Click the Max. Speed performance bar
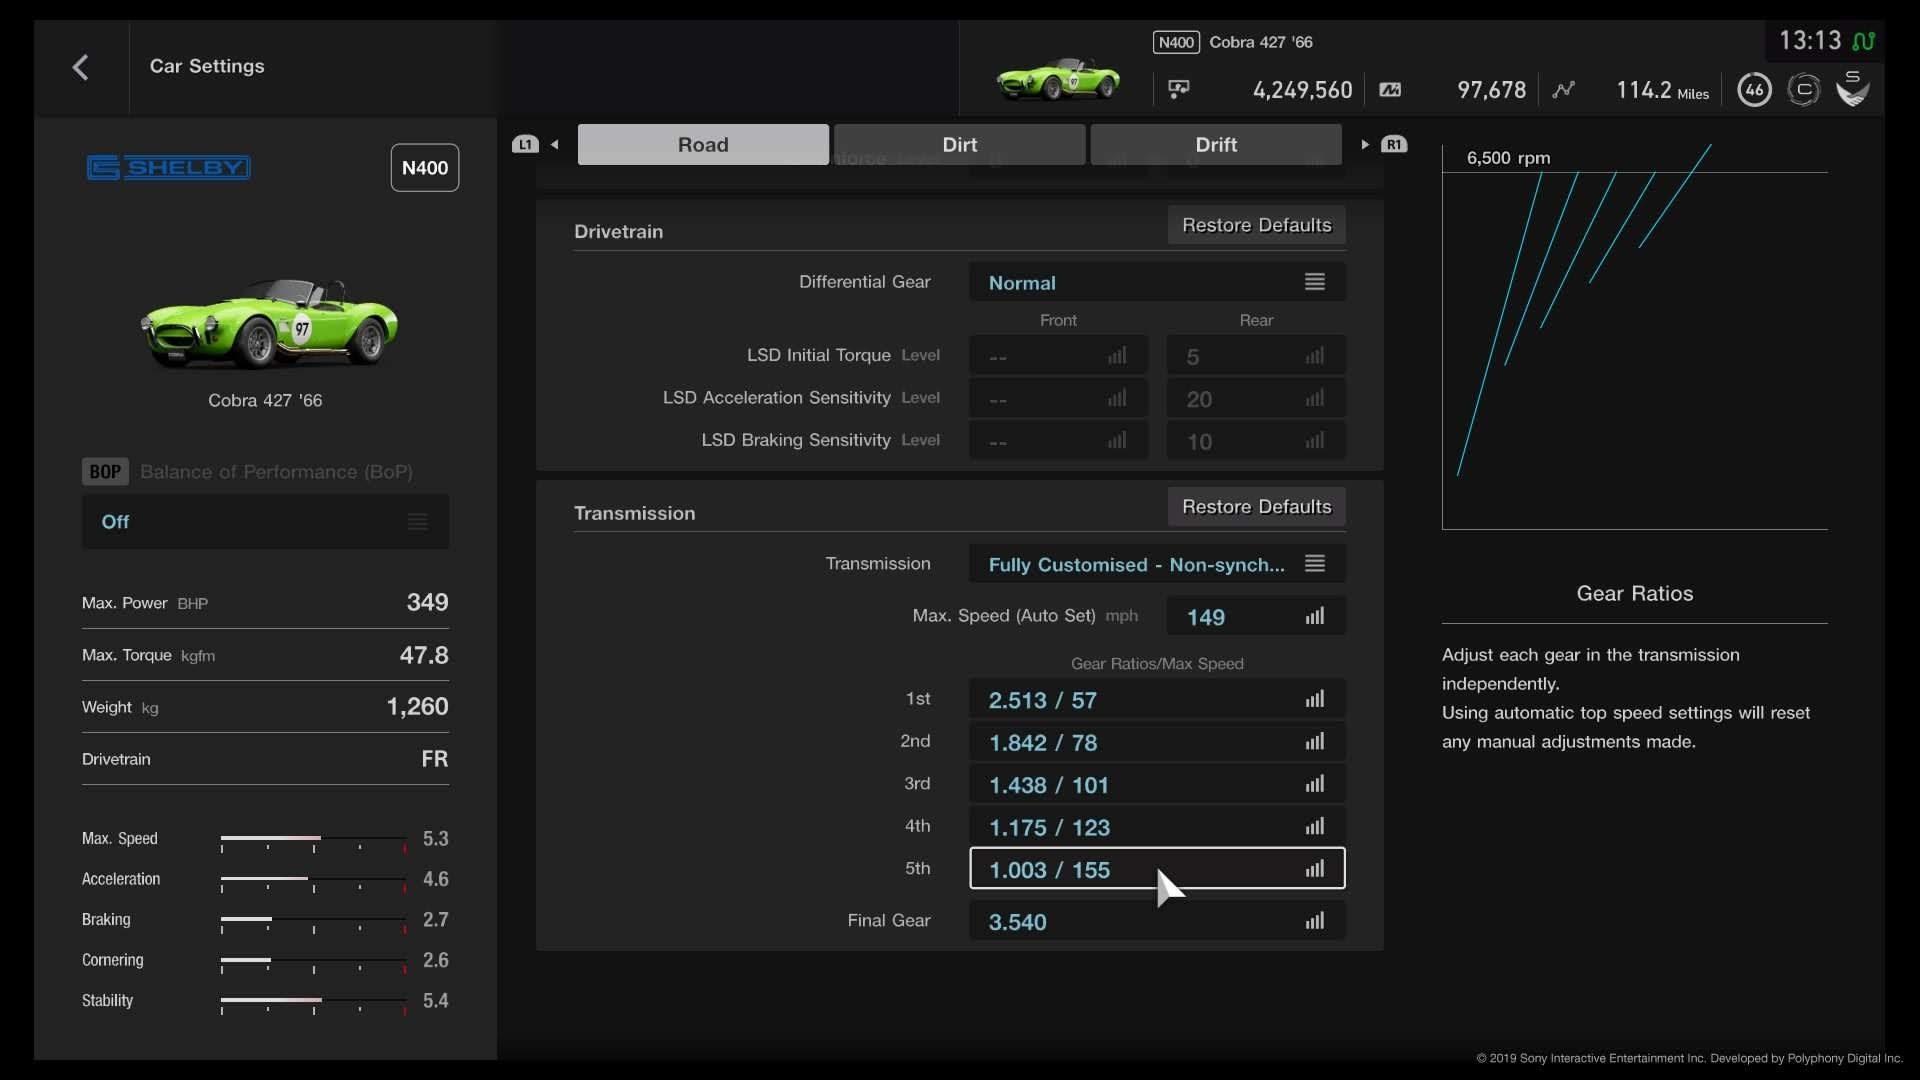Screen dimensions: 1920x1080 (313, 841)
